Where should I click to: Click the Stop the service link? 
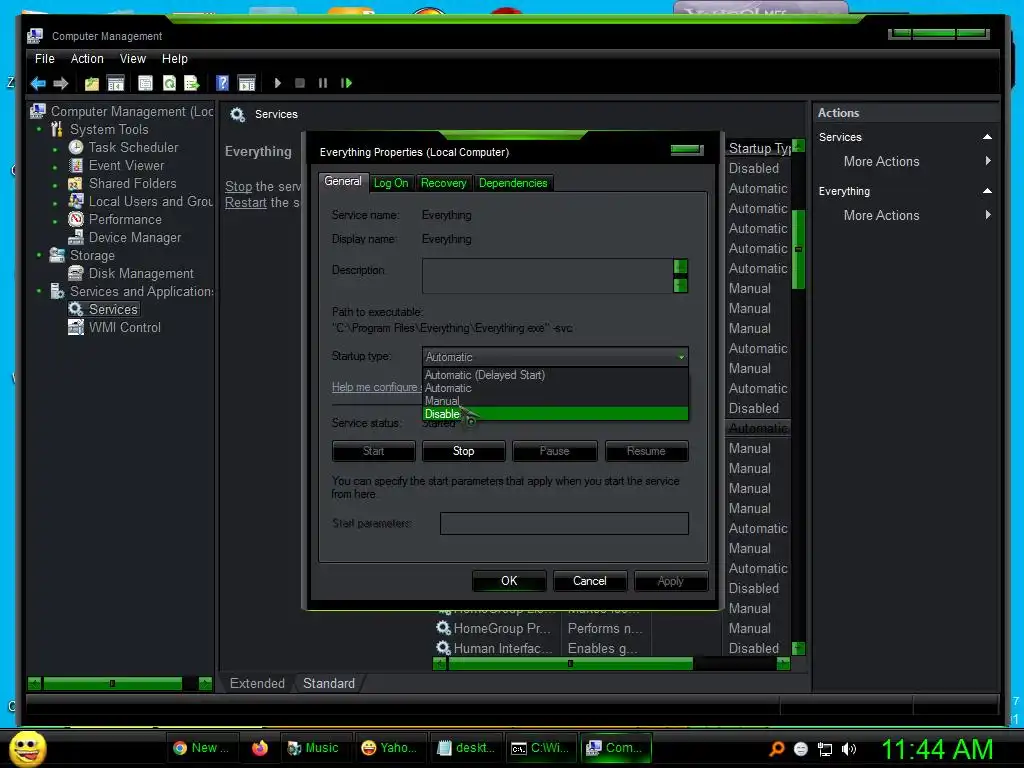238,187
